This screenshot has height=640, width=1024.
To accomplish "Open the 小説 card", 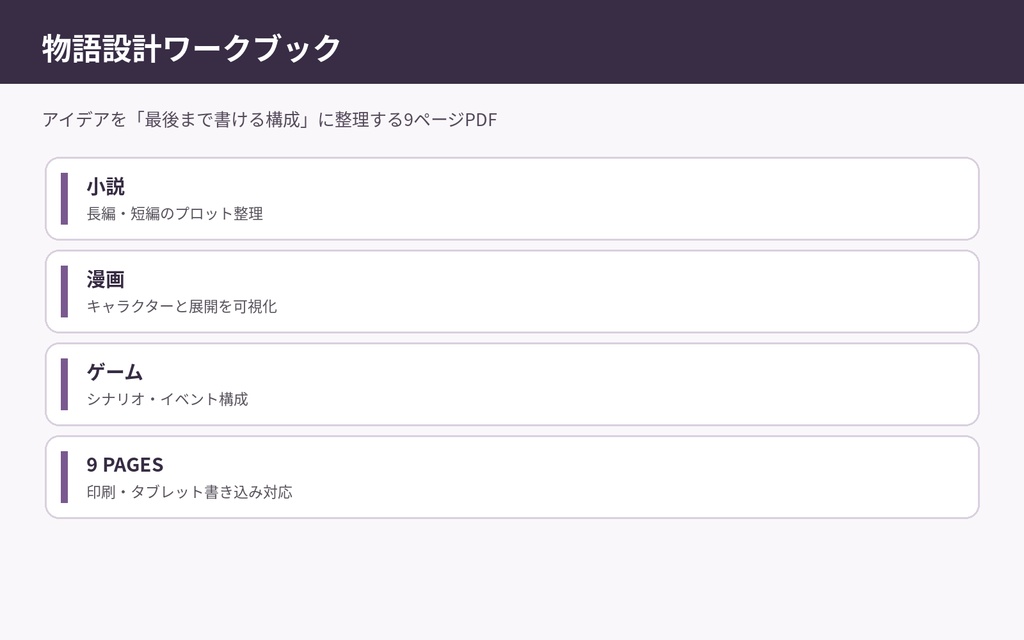I will tap(512, 199).
